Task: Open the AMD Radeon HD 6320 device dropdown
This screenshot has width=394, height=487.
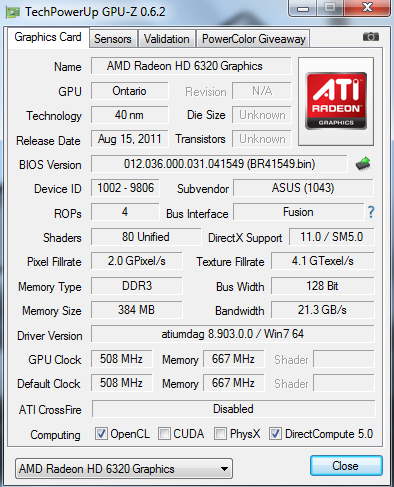Action: tap(124, 469)
